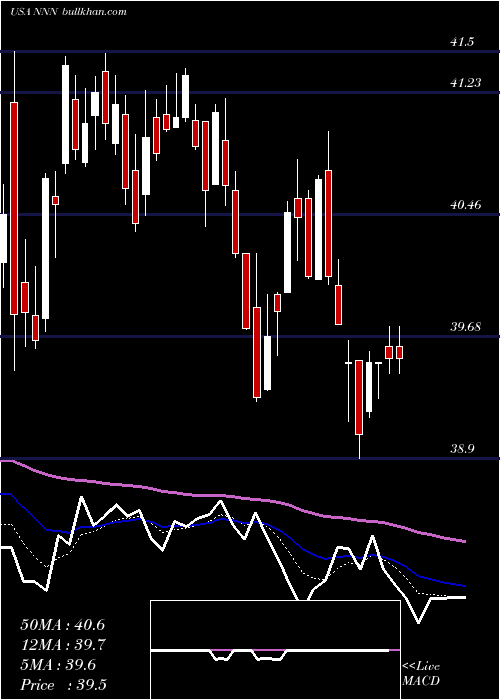This screenshot has width=500, height=700.
Task: Click the 5MA : 39.6 reading
Action: [x=58, y=665]
